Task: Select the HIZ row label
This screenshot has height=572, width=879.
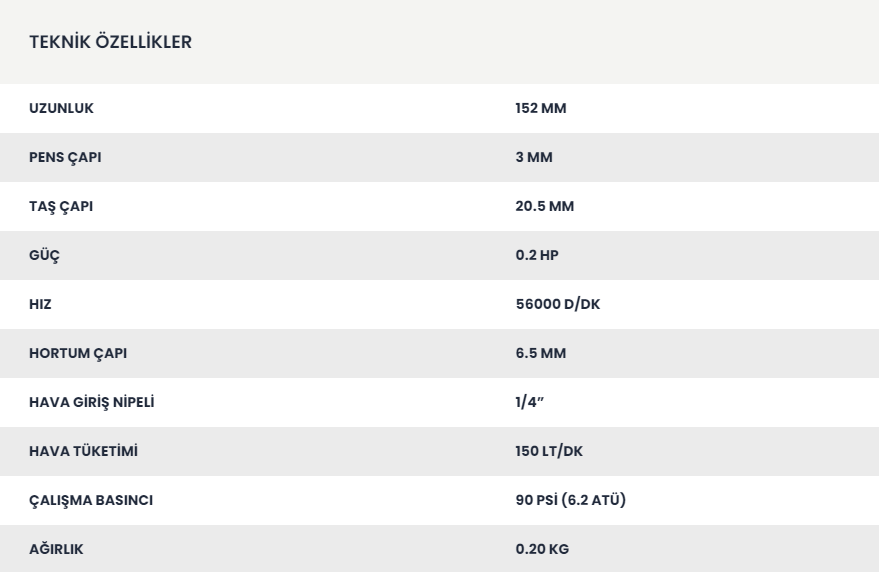Action: [40, 304]
